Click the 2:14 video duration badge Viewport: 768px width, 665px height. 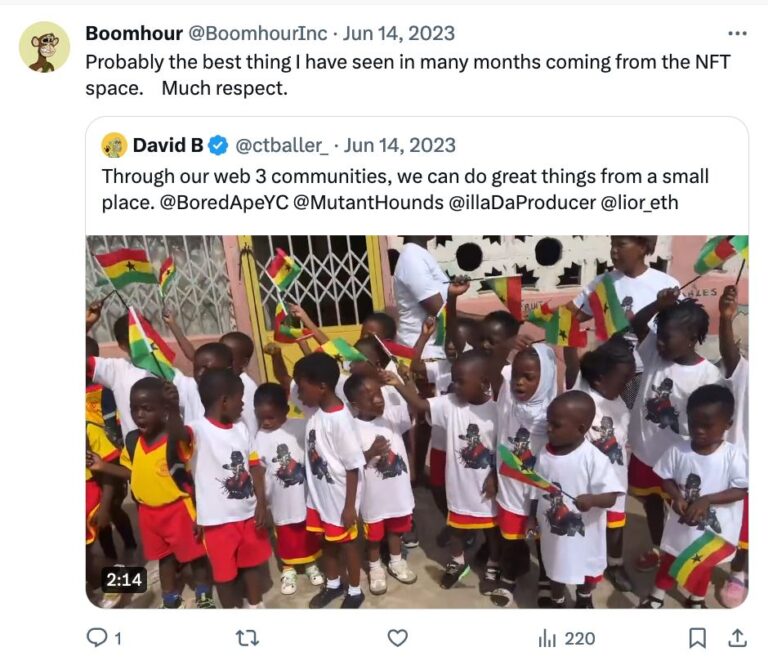124,580
